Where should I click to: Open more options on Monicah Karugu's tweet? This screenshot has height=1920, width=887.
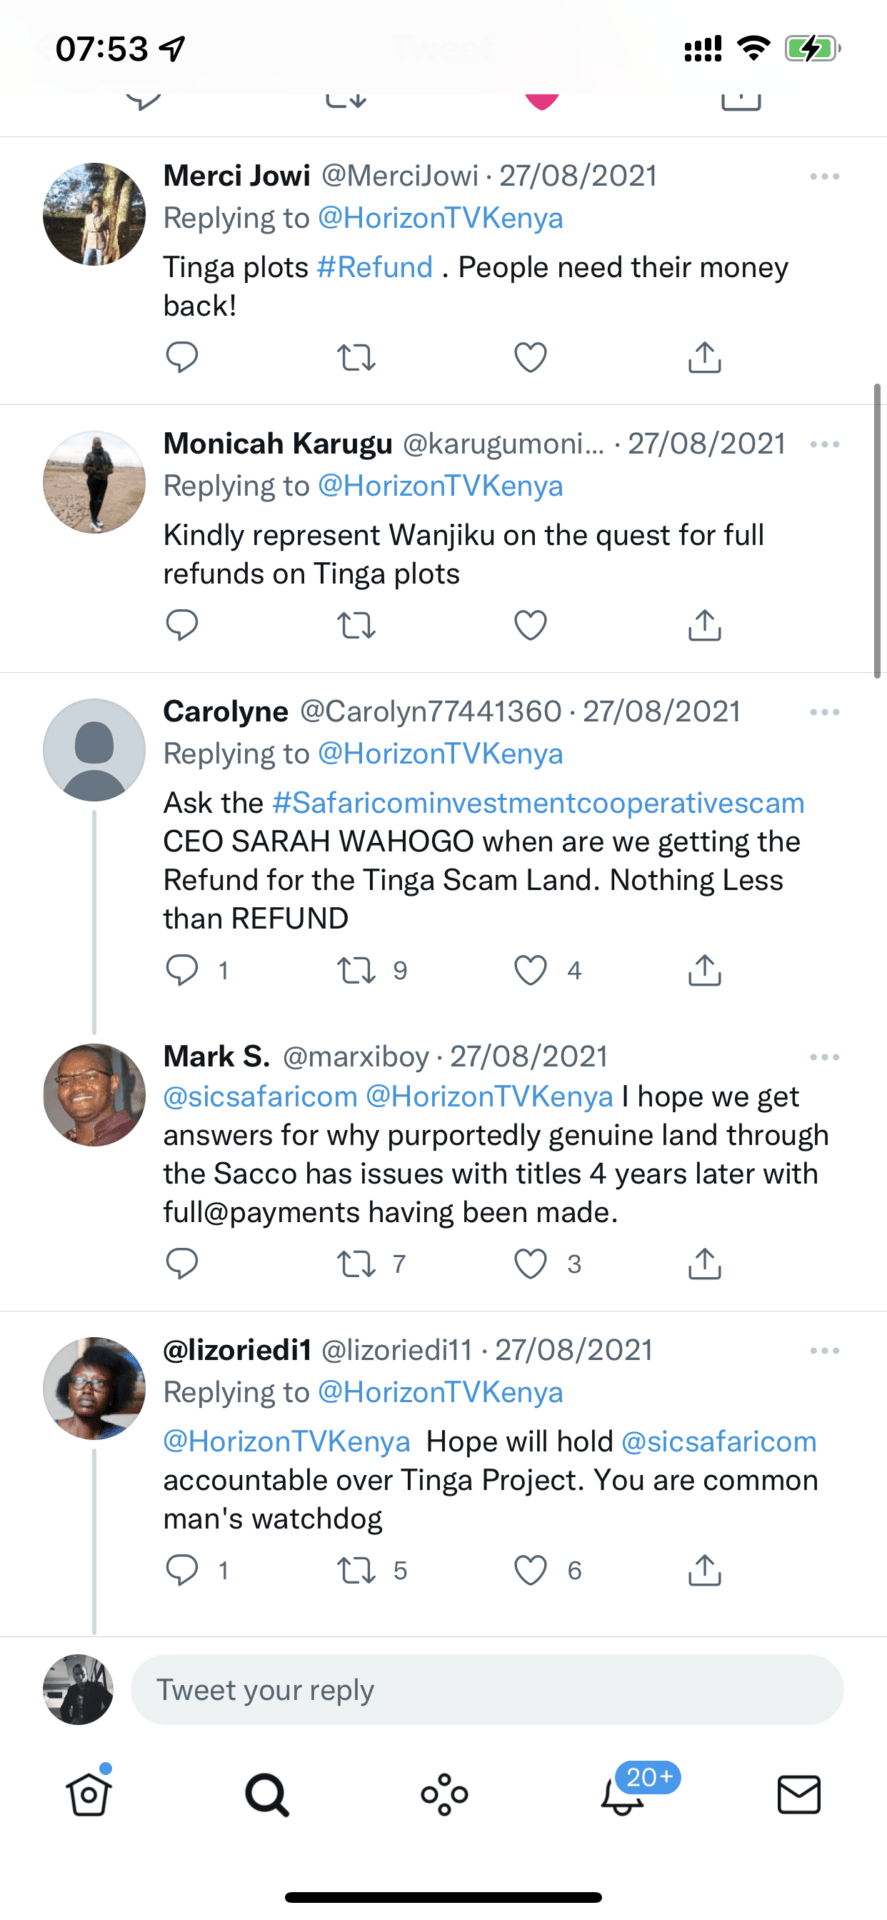pos(824,445)
